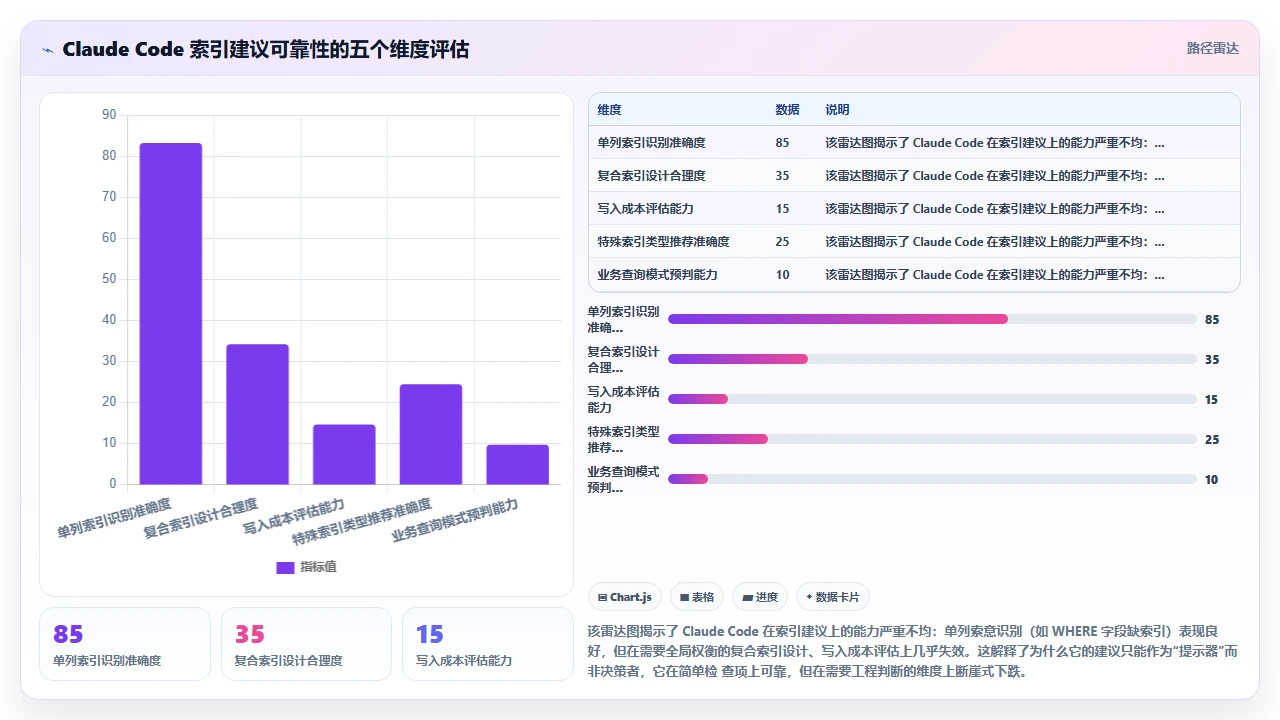Select the 进度 tag chip
This screenshot has height=720, width=1280.
point(760,597)
